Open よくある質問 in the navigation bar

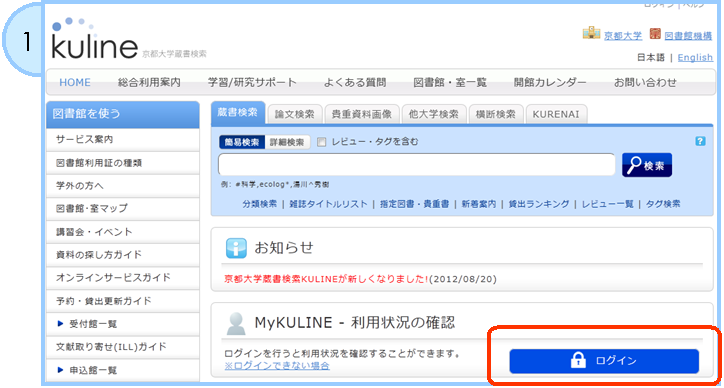point(355,83)
